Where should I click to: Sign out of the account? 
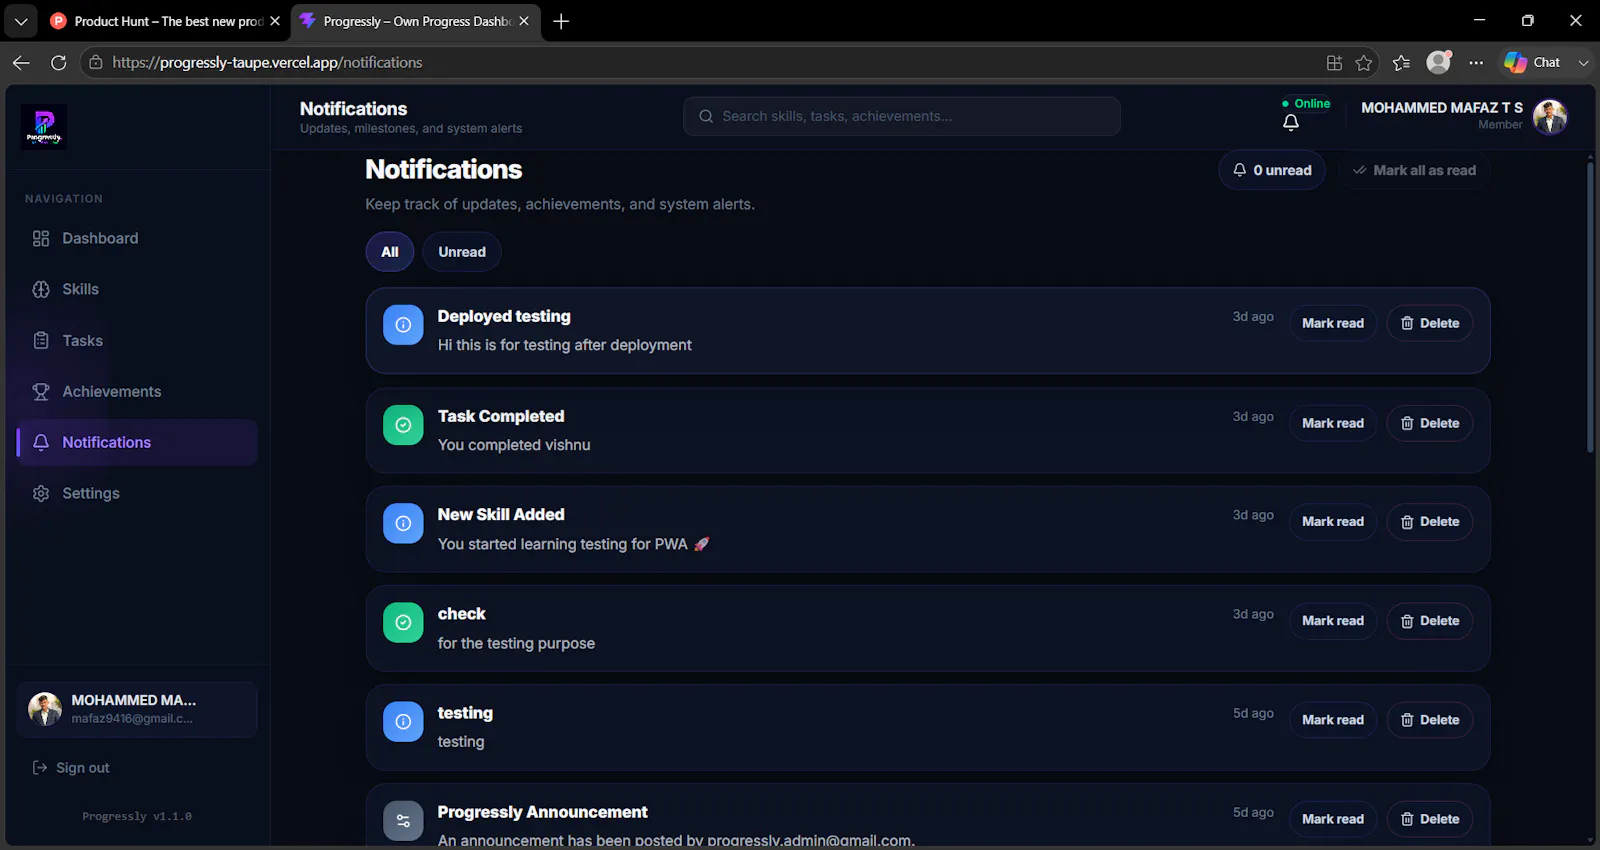tap(71, 768)
